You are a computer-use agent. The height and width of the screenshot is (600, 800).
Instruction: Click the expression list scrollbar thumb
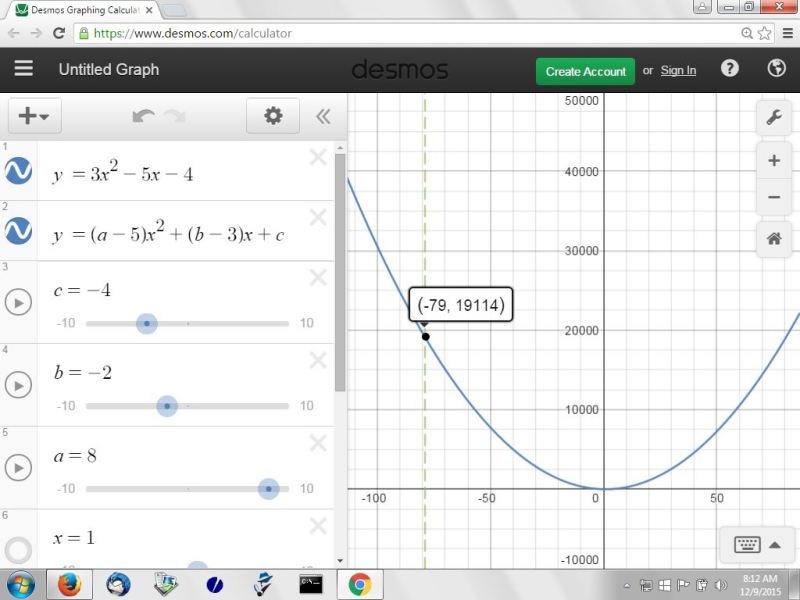click(x=340, y=272)
